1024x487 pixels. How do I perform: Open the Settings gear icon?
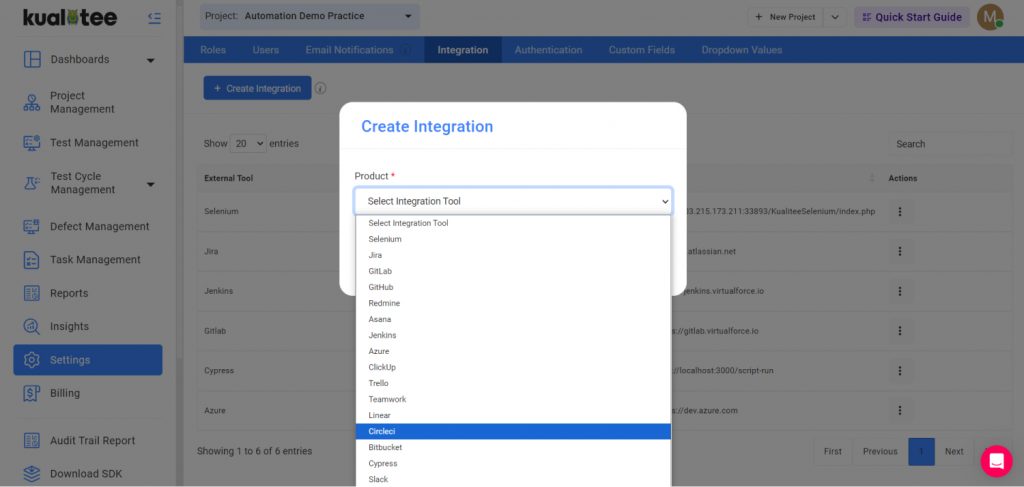click(32, 360)
